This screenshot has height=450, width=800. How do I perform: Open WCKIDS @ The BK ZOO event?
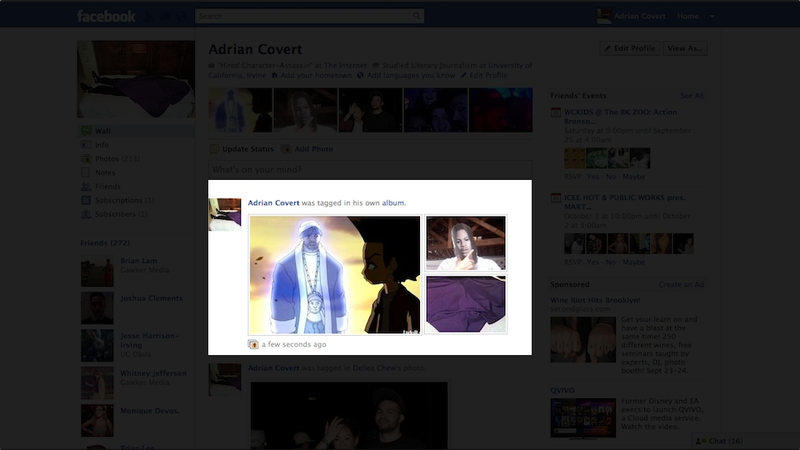click(x=620, y=117)
